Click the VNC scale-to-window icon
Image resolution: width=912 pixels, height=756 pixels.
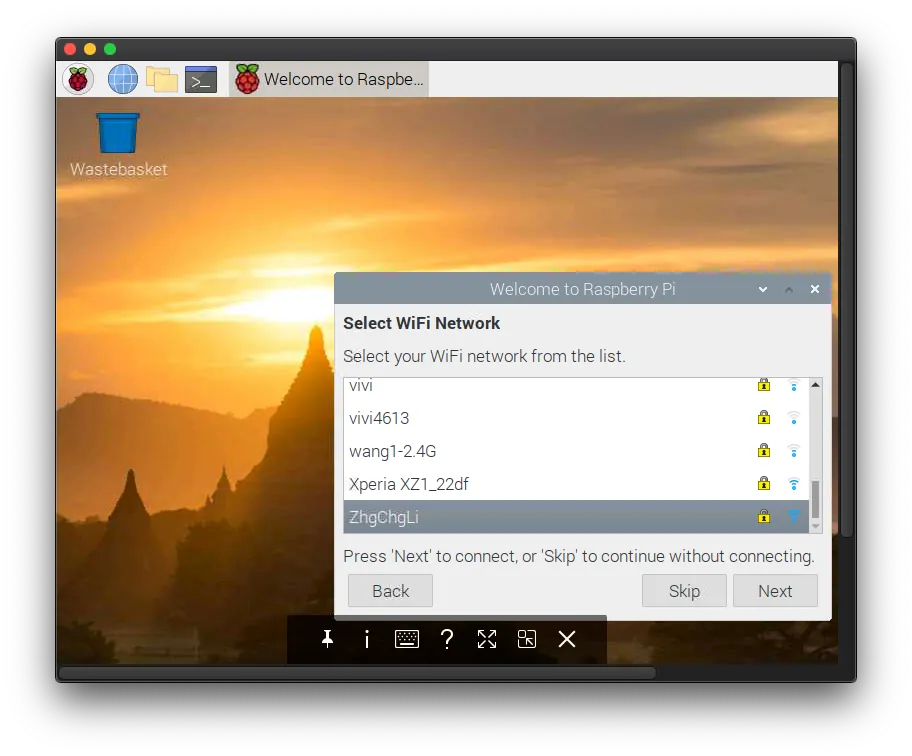[x=527, y=639]
